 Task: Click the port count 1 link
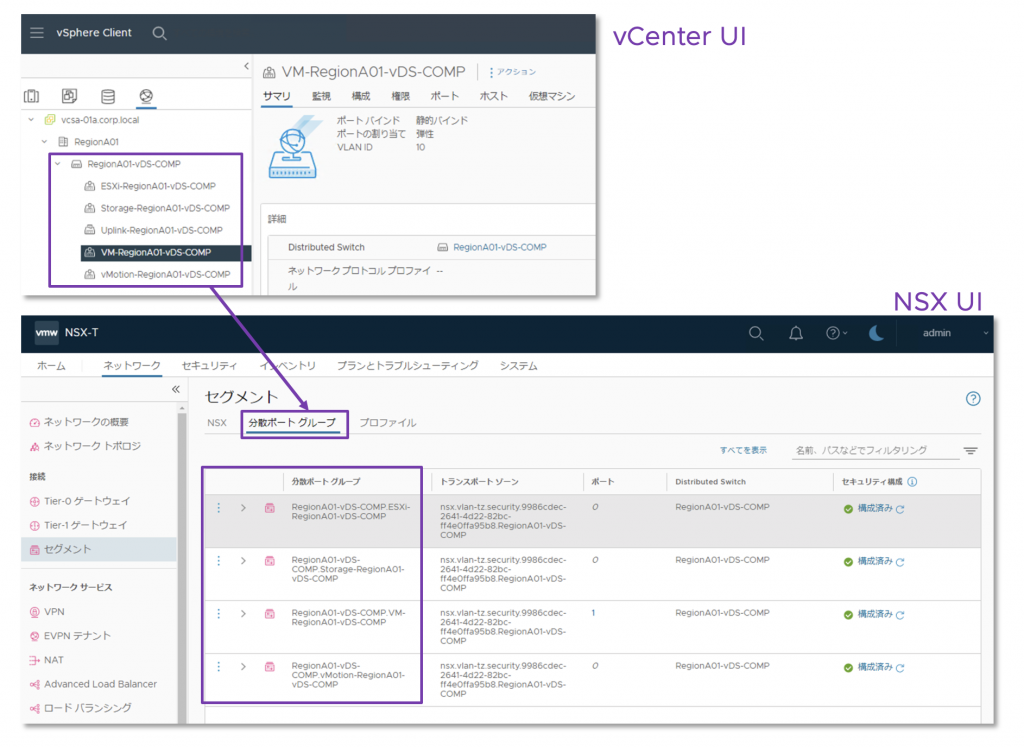tap(593, 613)
